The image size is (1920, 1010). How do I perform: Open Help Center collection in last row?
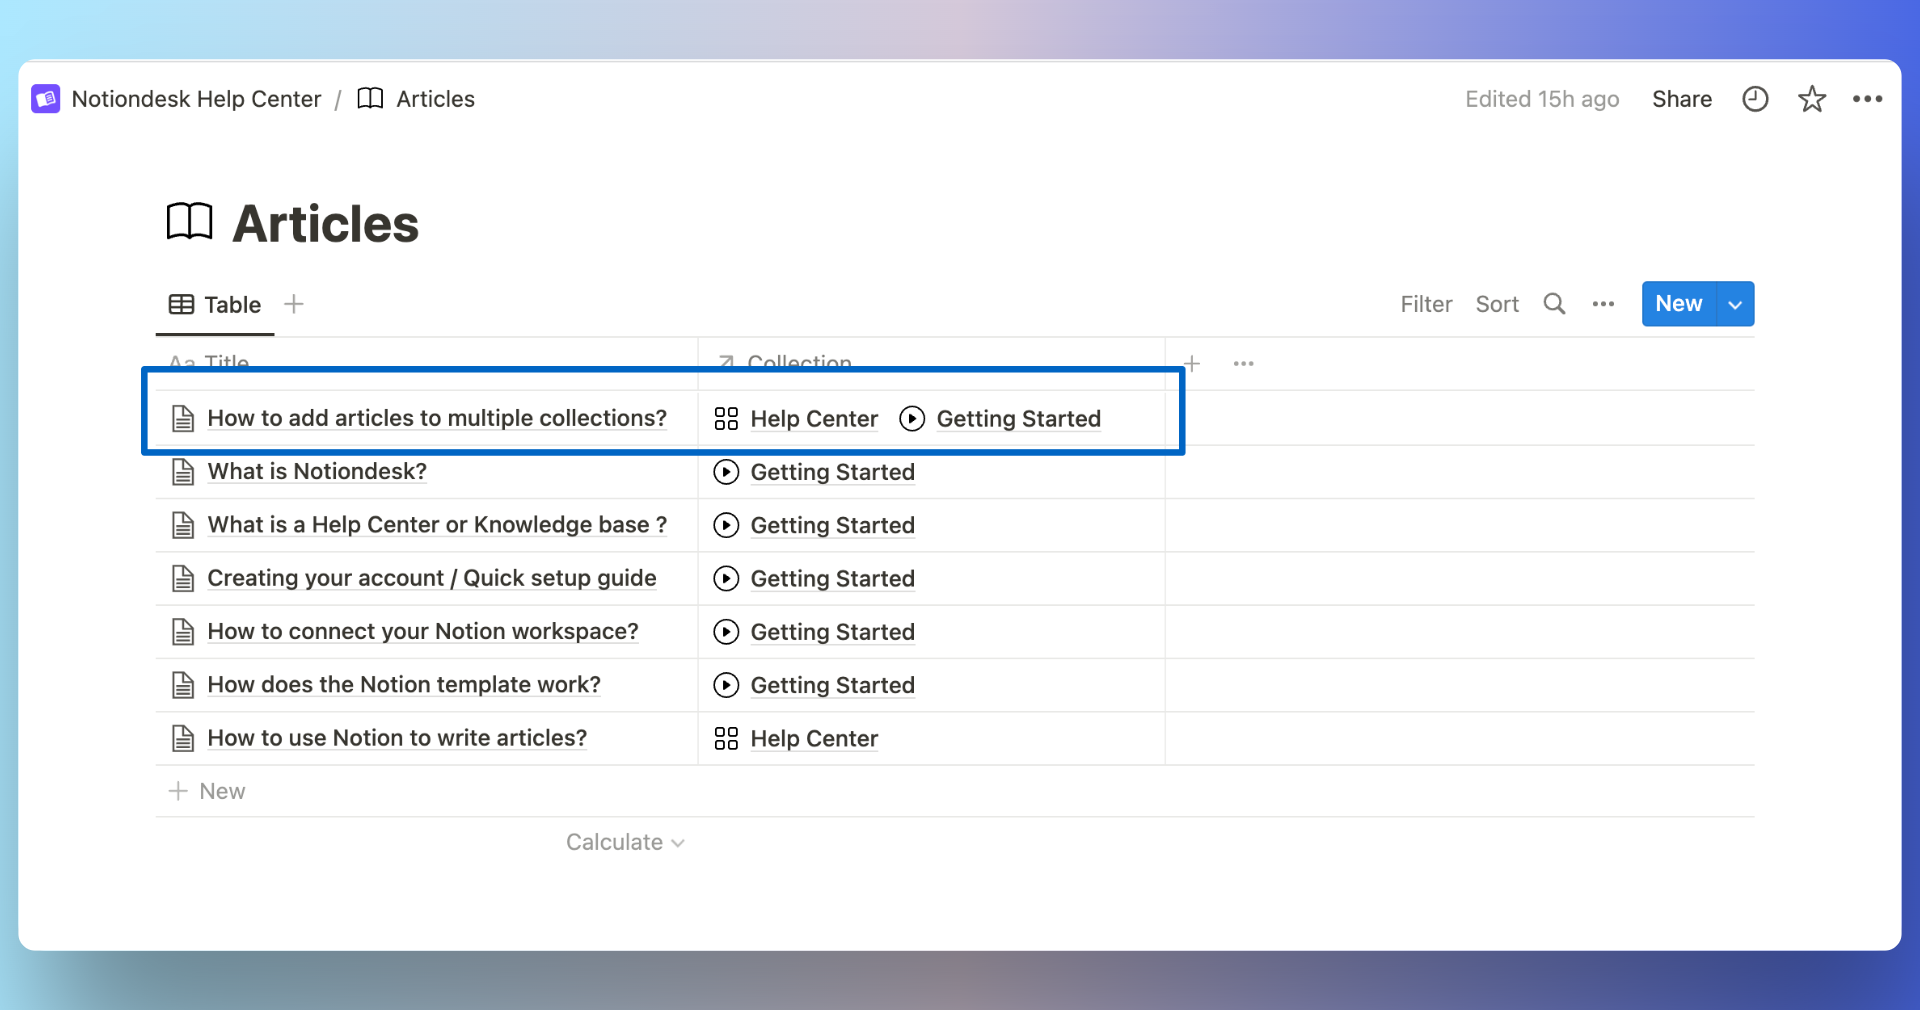(x=813, y=738)
